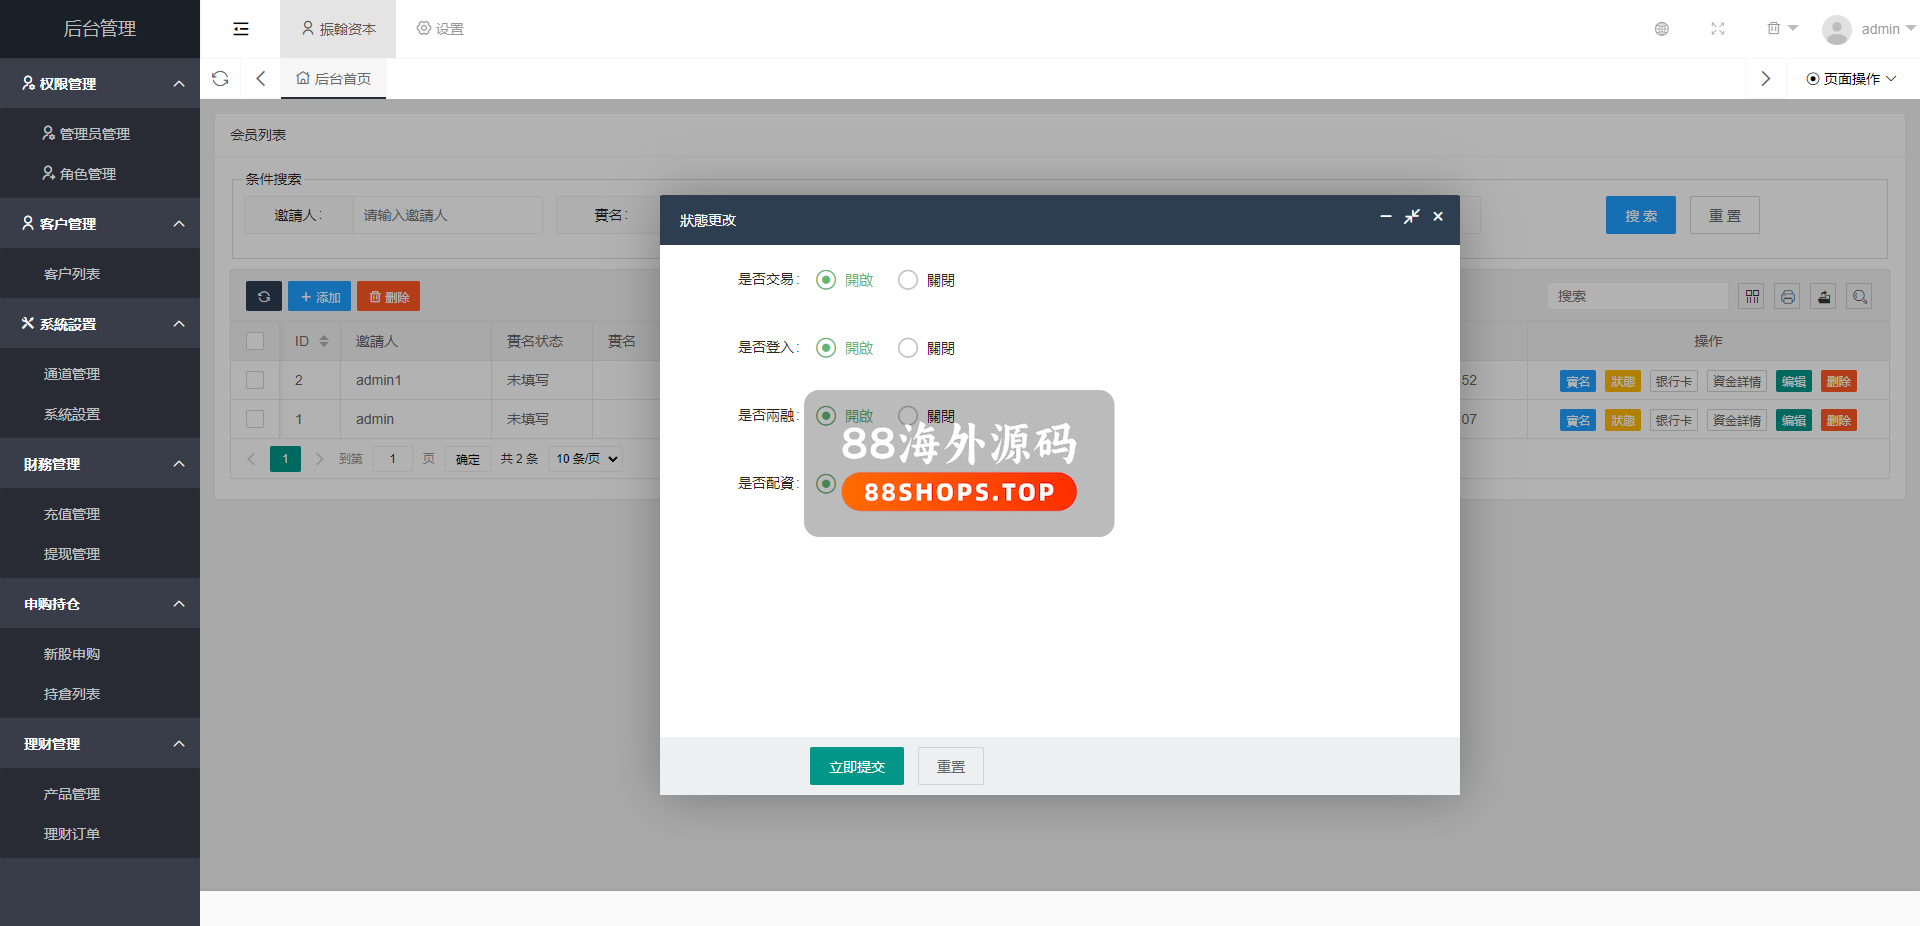The height and width of the screenshot is (926, 1920).
Task: Click the table refresh icon button
Action: point(264,297)
